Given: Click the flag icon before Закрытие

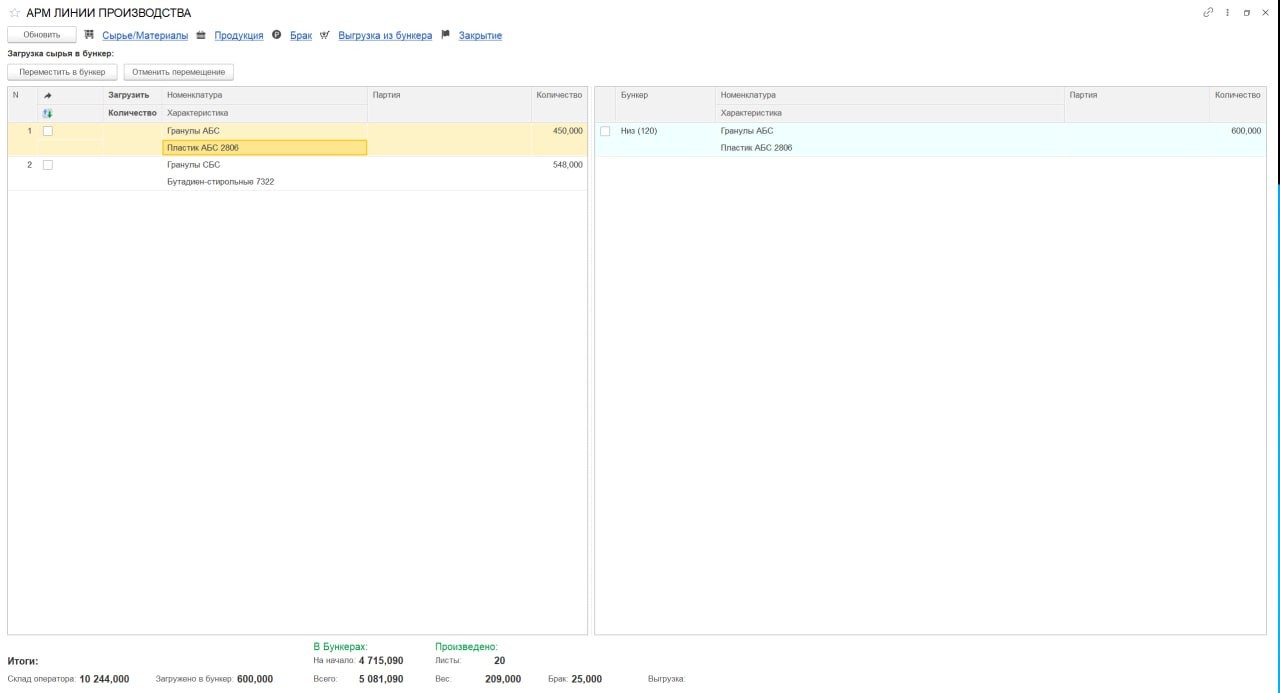Looking at the screenshot, I should point(445,35).
